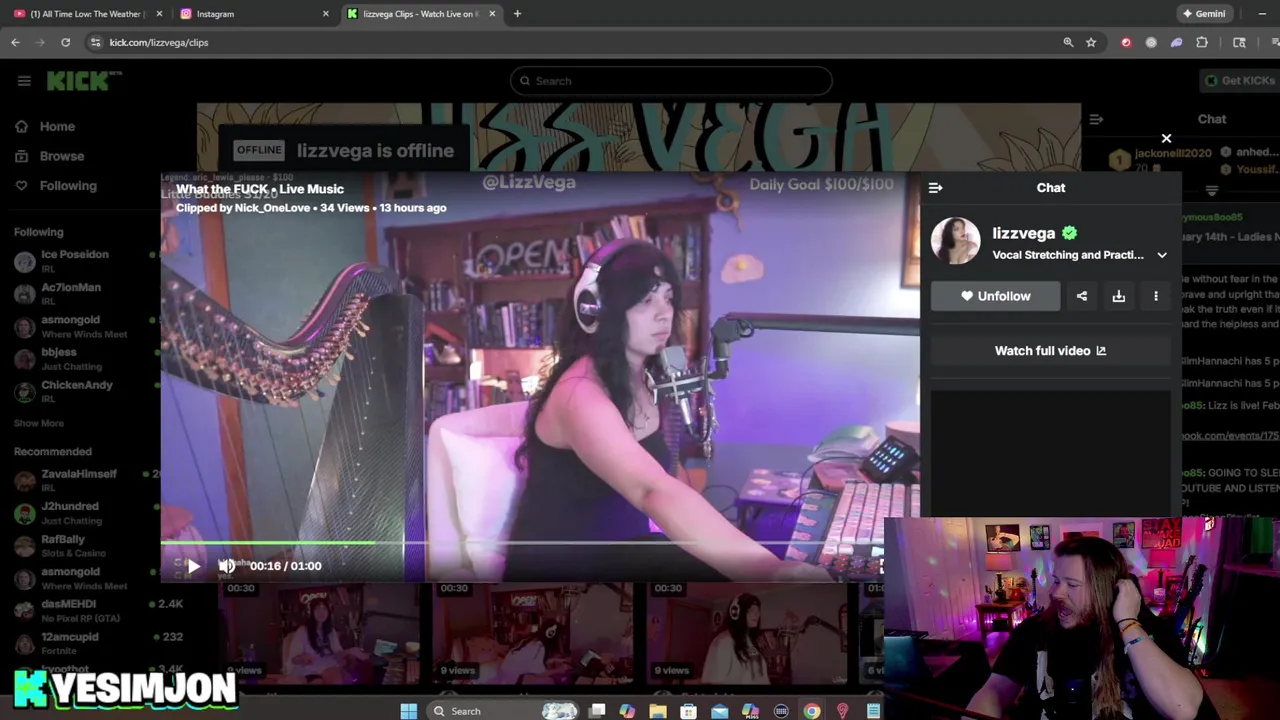Image resolution: width=1280 pixels, height=720 pixels.
Task: Click the address bar URL
Action: (159, 42)
